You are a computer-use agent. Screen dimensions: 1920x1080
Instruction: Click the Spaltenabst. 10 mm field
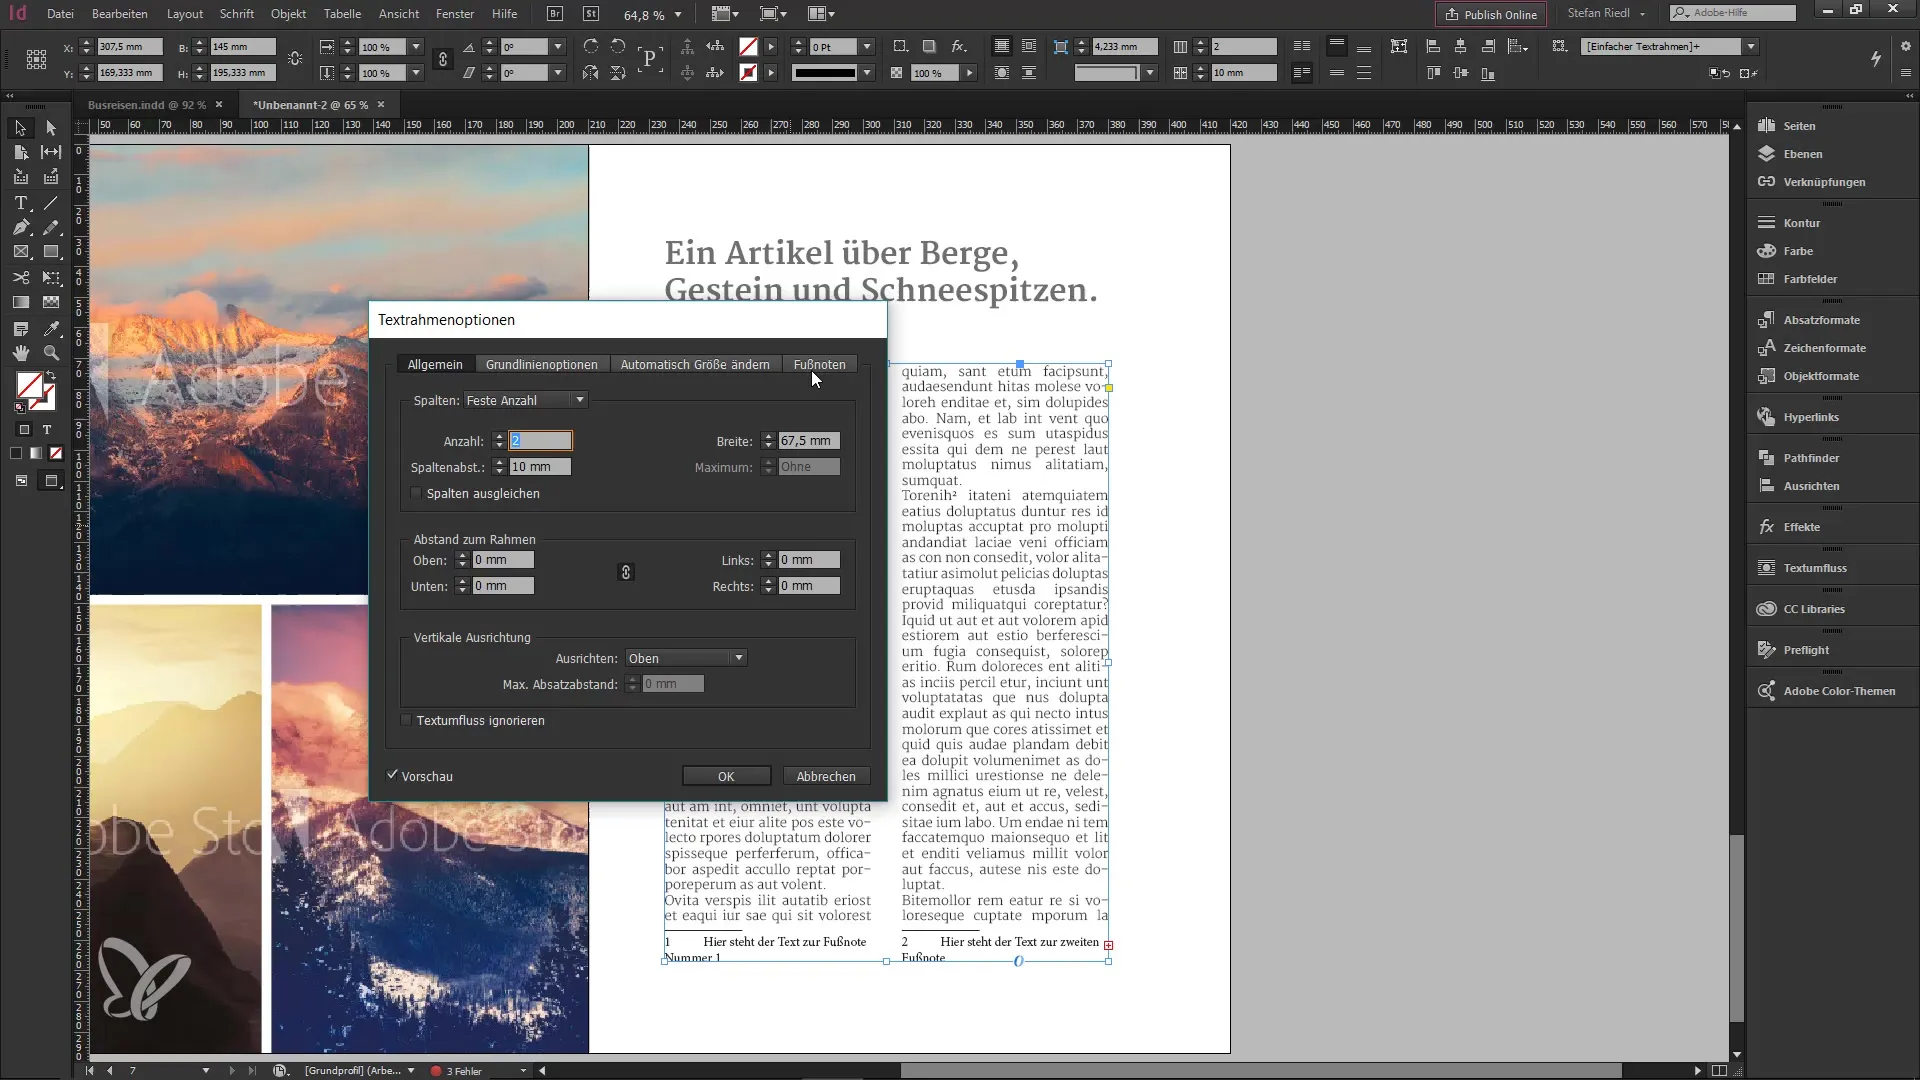[x=540, y=467]
